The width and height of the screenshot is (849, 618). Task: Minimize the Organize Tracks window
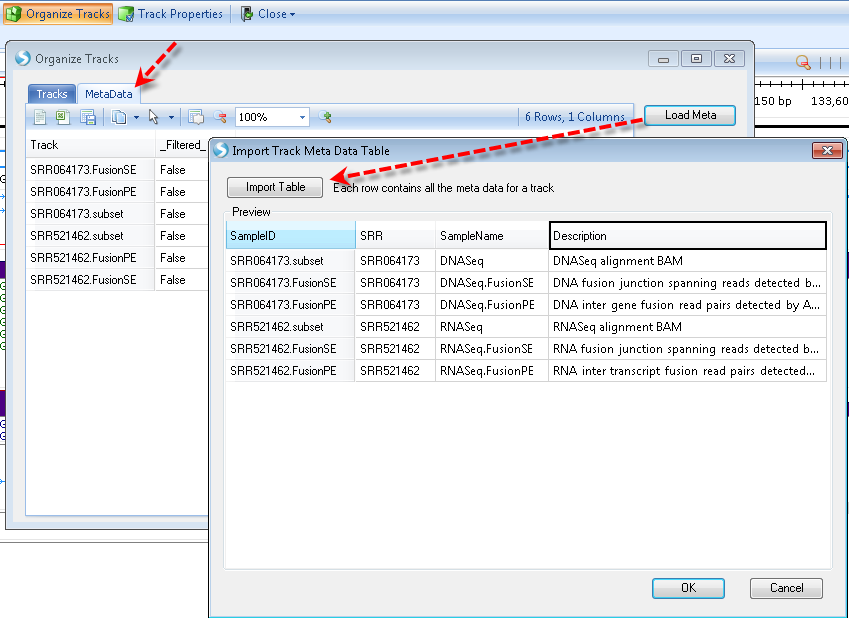click(x=663, y=58)
